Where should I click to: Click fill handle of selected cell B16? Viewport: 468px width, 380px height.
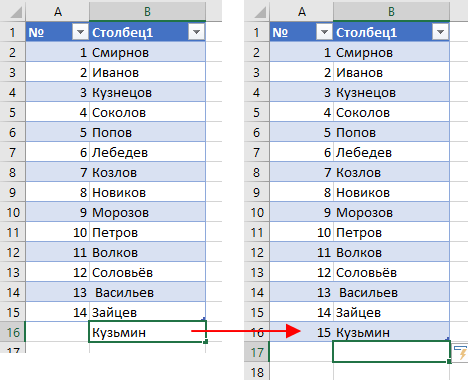click(206, 342)
